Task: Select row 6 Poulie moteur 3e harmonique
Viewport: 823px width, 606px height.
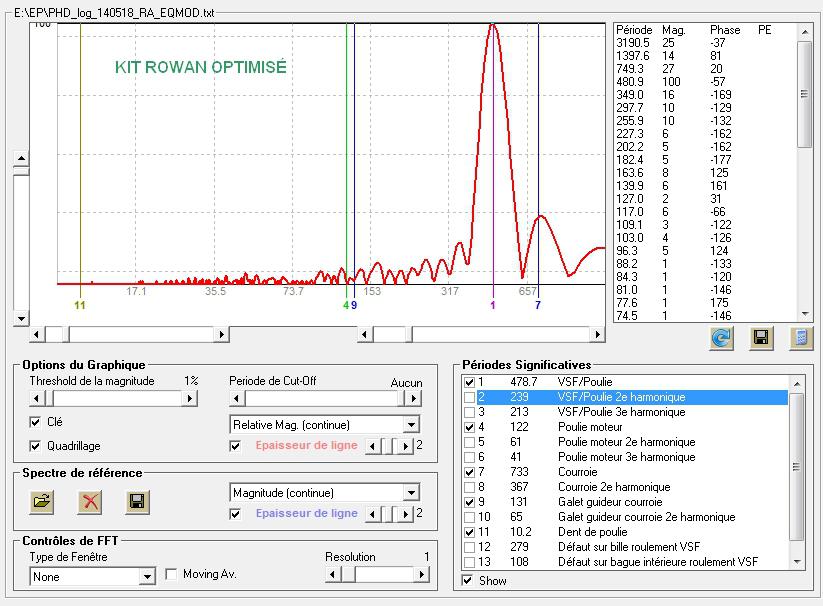Action: [x=625, y=457]
